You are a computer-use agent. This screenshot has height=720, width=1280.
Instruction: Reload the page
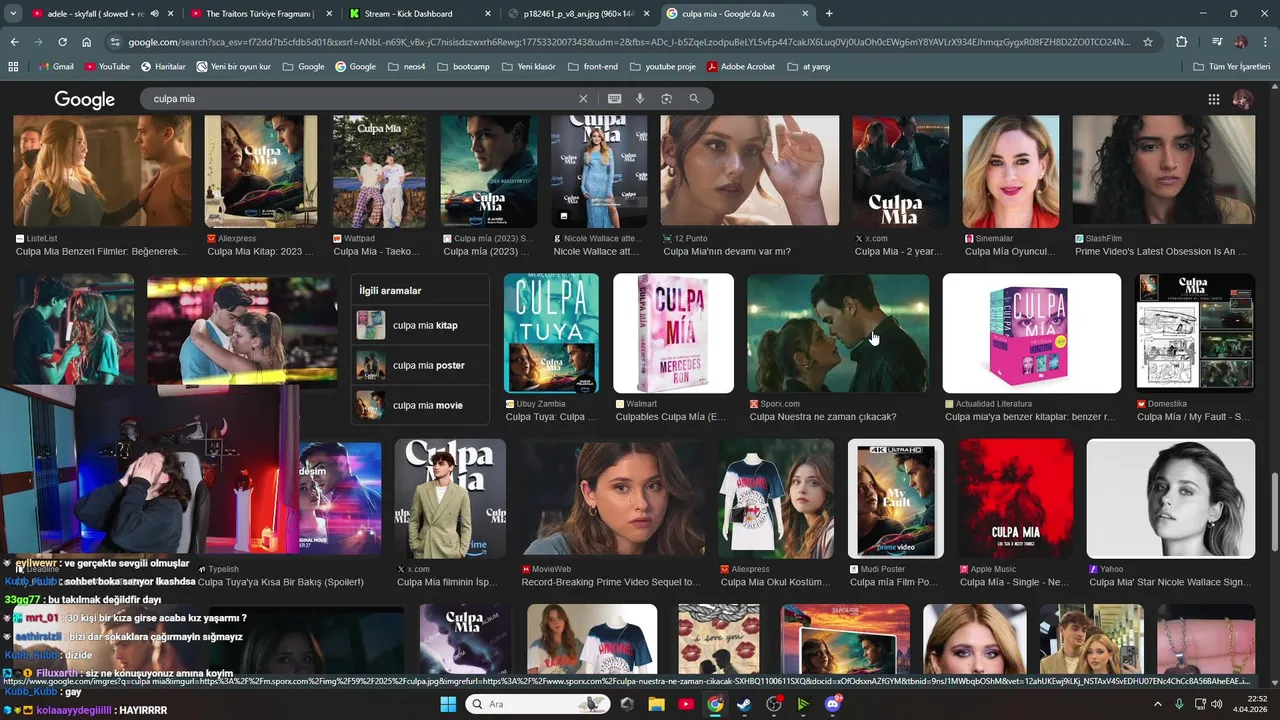tap(62, 42)
